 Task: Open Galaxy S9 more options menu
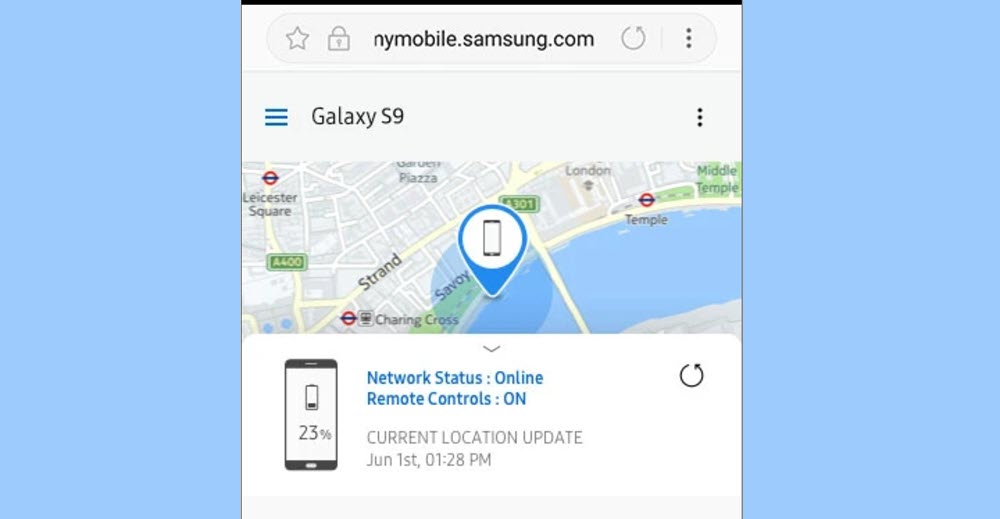point(700,117)
